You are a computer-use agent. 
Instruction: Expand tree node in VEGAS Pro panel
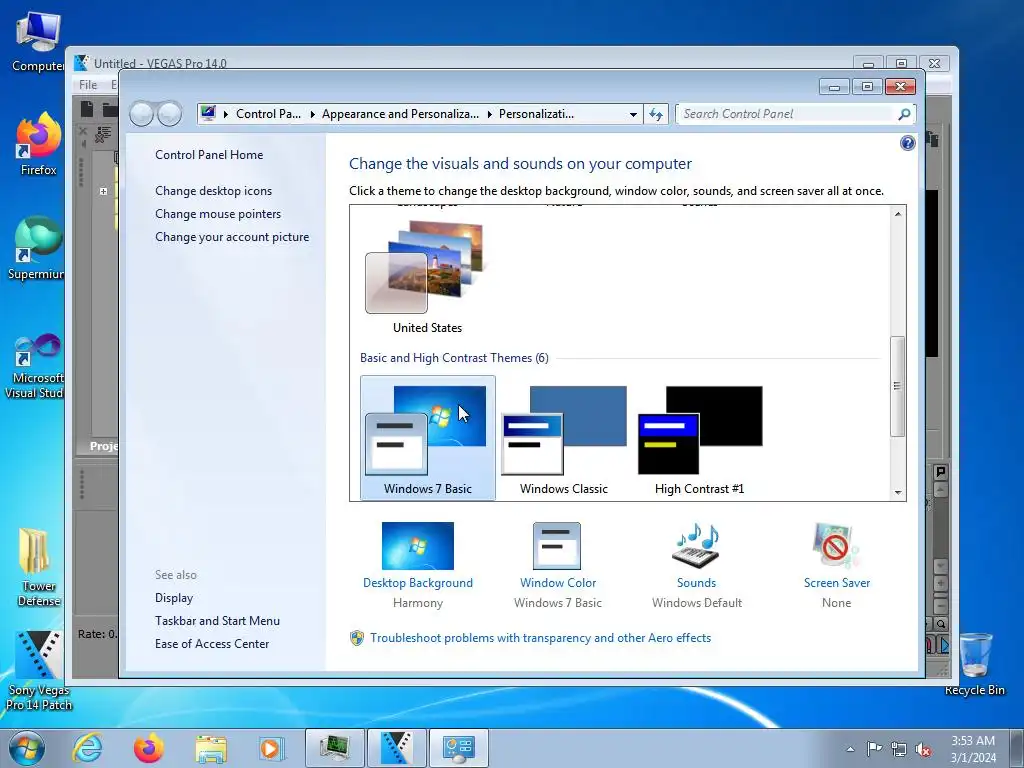103,191
